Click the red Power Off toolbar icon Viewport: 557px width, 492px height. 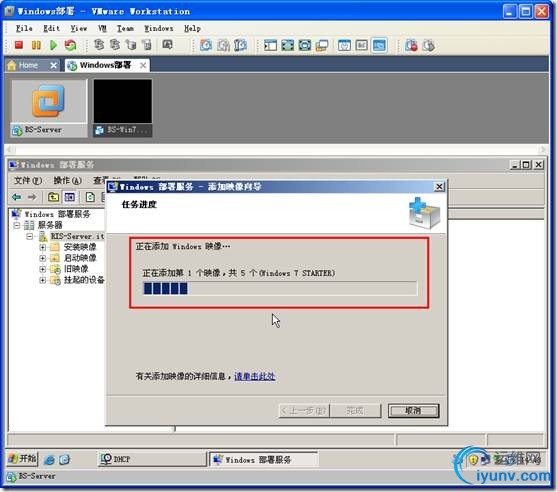click(x=18, y=45)
